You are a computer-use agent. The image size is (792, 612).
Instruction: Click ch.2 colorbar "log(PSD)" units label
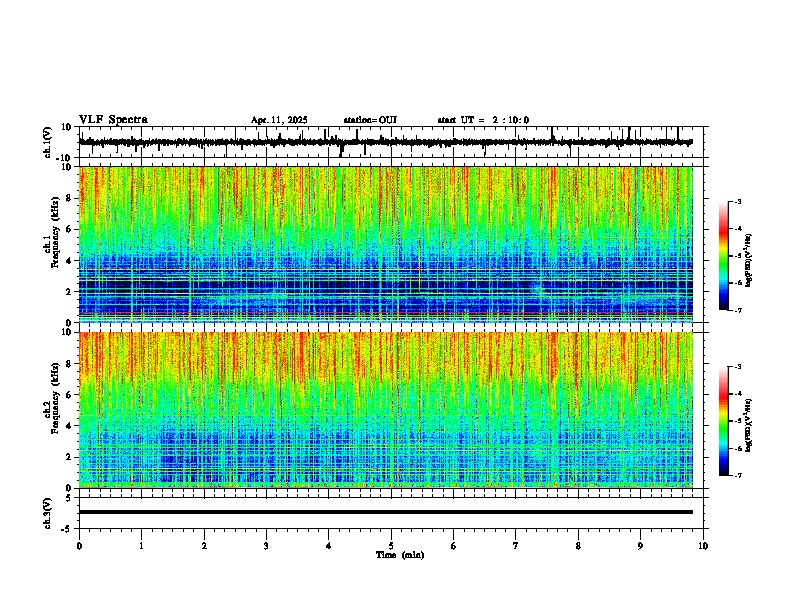pos(748,425)
